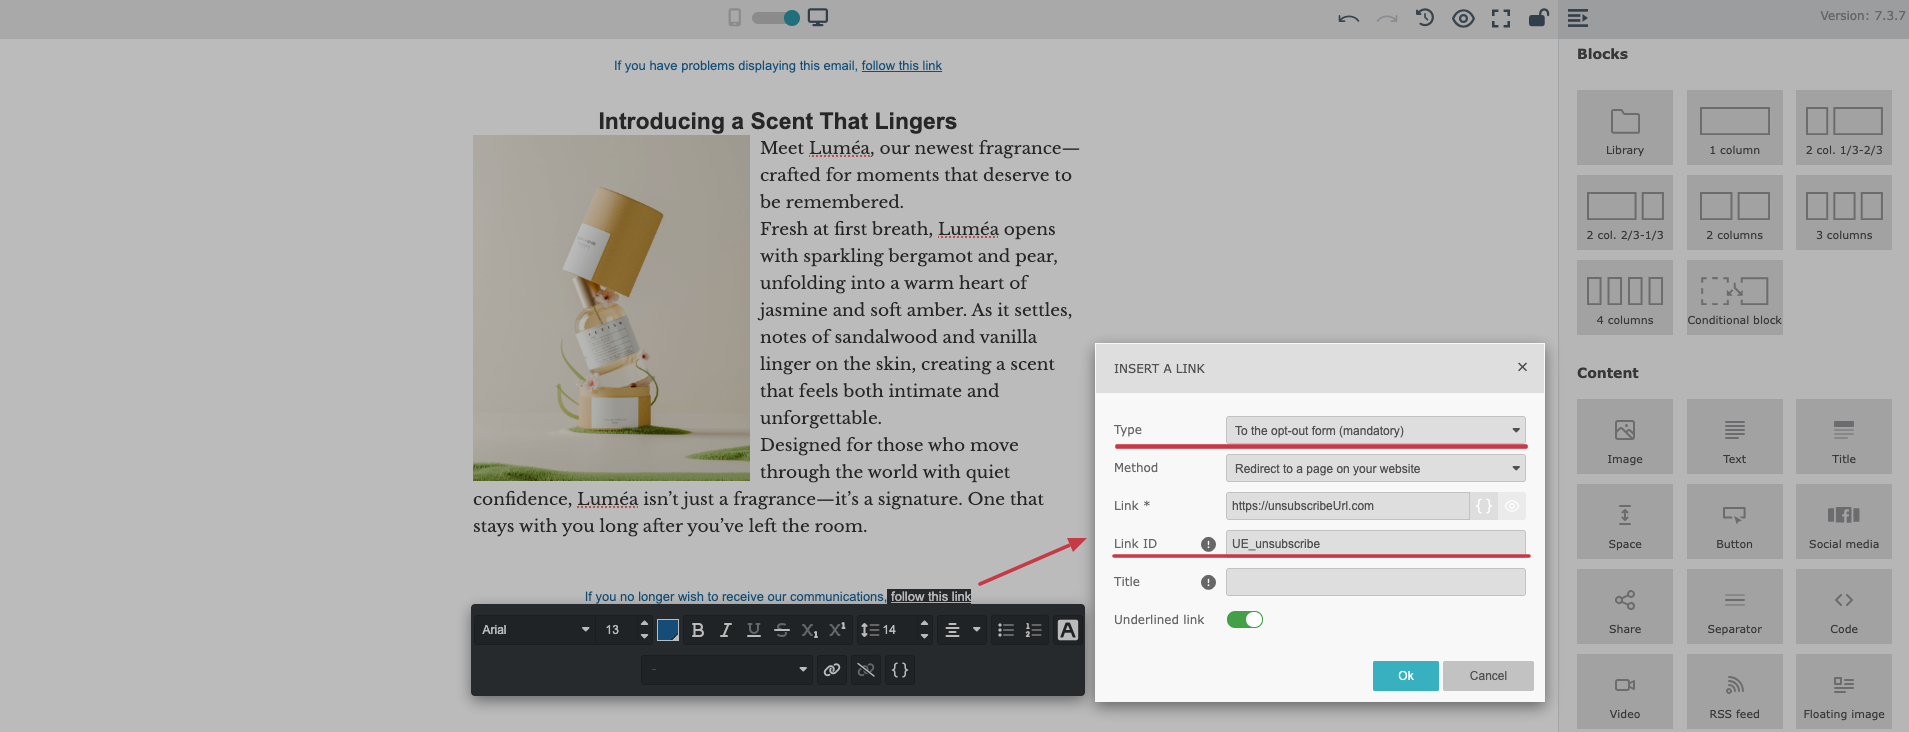The image size is (1909, 732).
Task: Preview the email with the eye icon
Action: click(1463, 18)
